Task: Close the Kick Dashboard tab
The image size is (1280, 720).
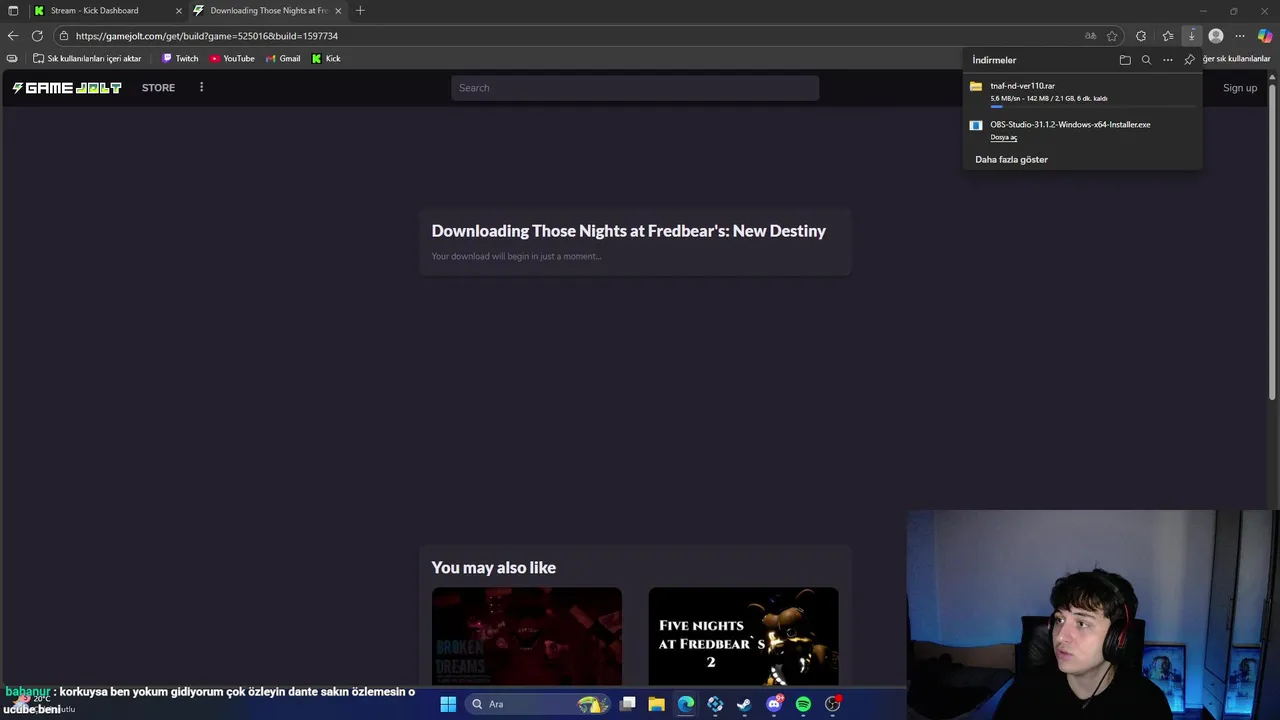Action: 179,10
